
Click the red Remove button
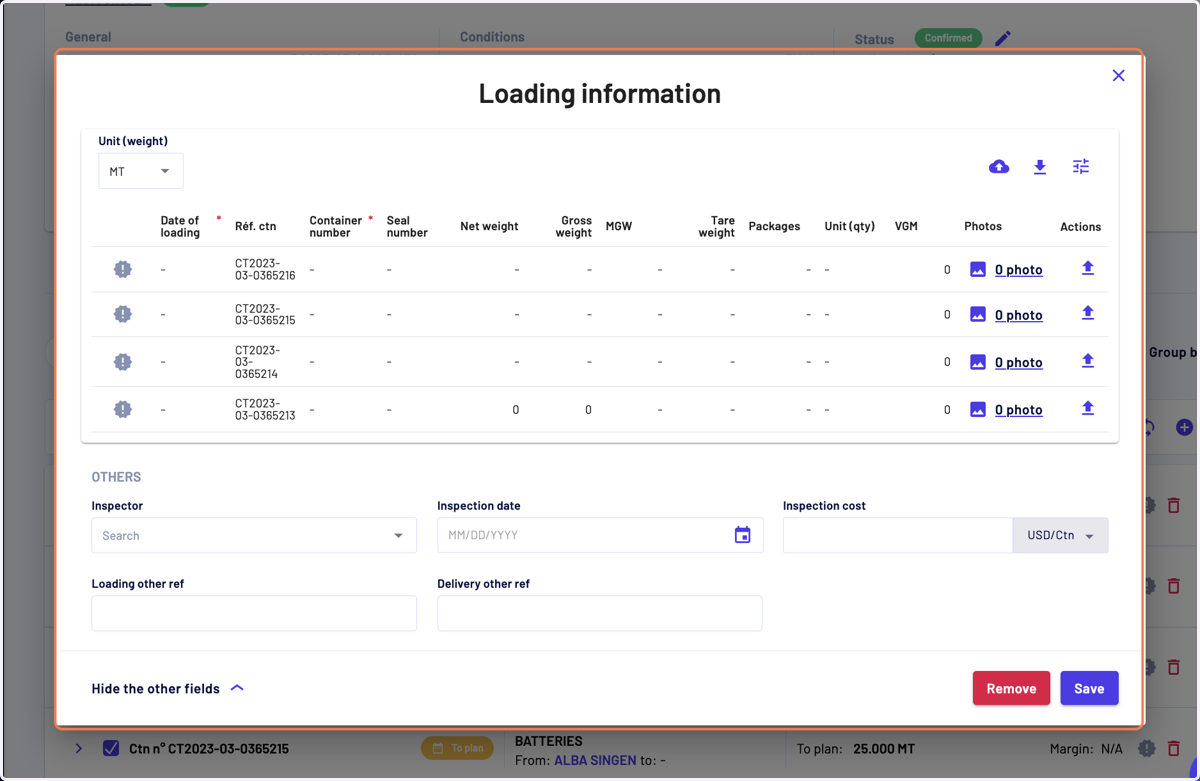[x=1011, y=688]
